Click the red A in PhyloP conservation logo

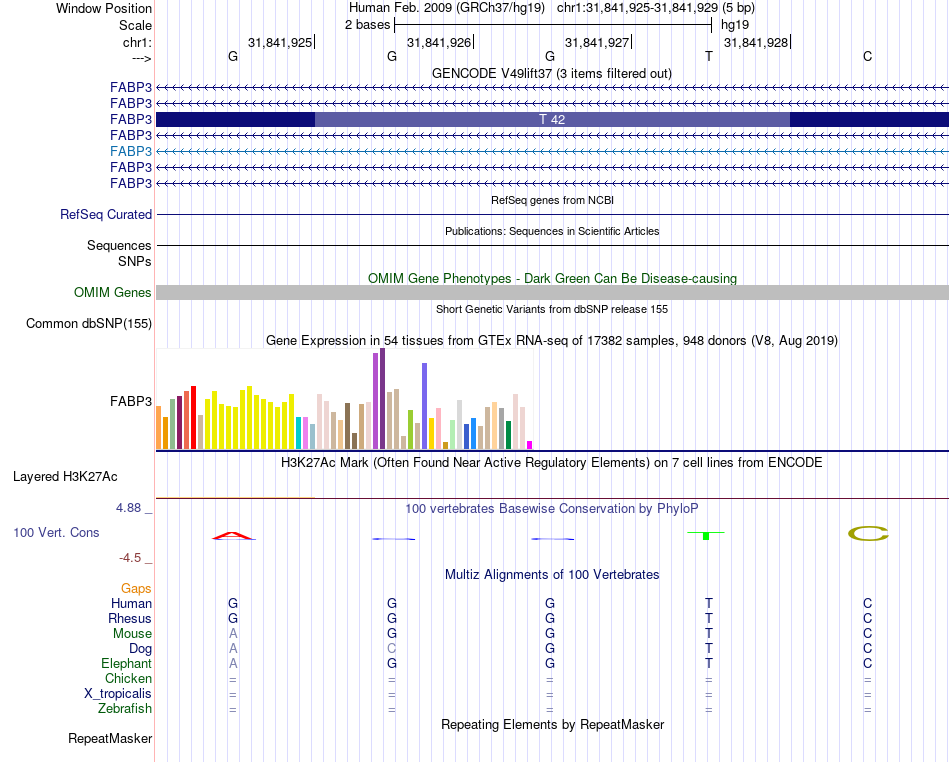point(233,535)
